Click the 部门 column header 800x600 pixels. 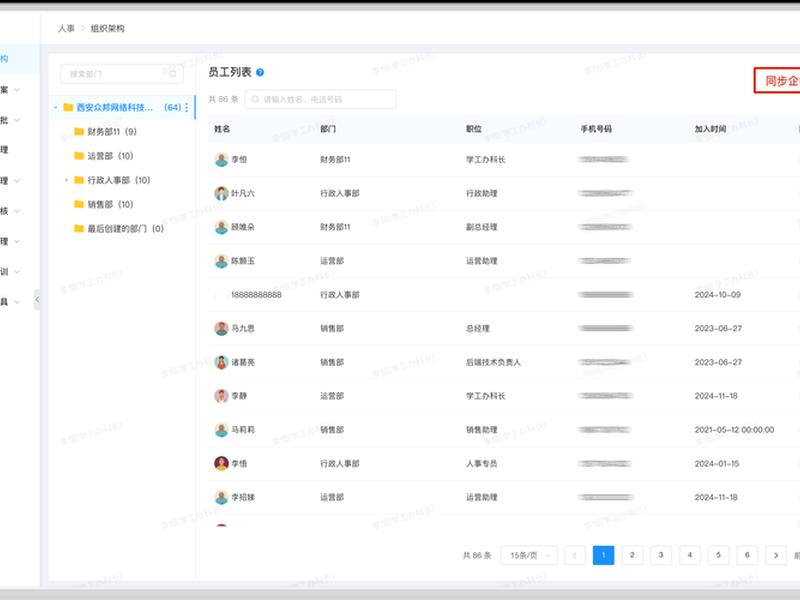click(328, 129)
